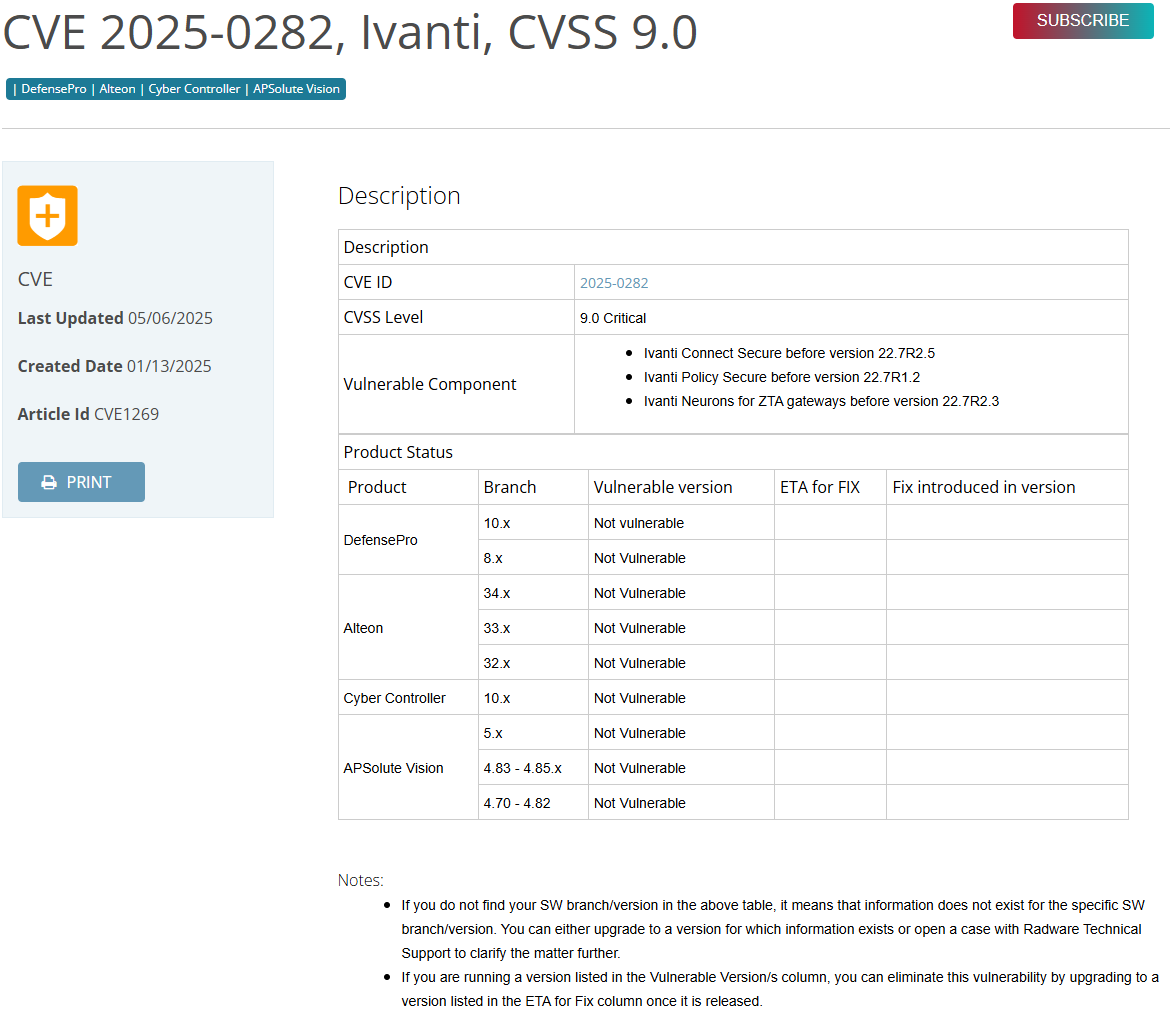The image size is (1173, 1021).
Task: Click the '9.0 Critical' CVSS value
Action: pyautogui.click(x=613, y=318)
